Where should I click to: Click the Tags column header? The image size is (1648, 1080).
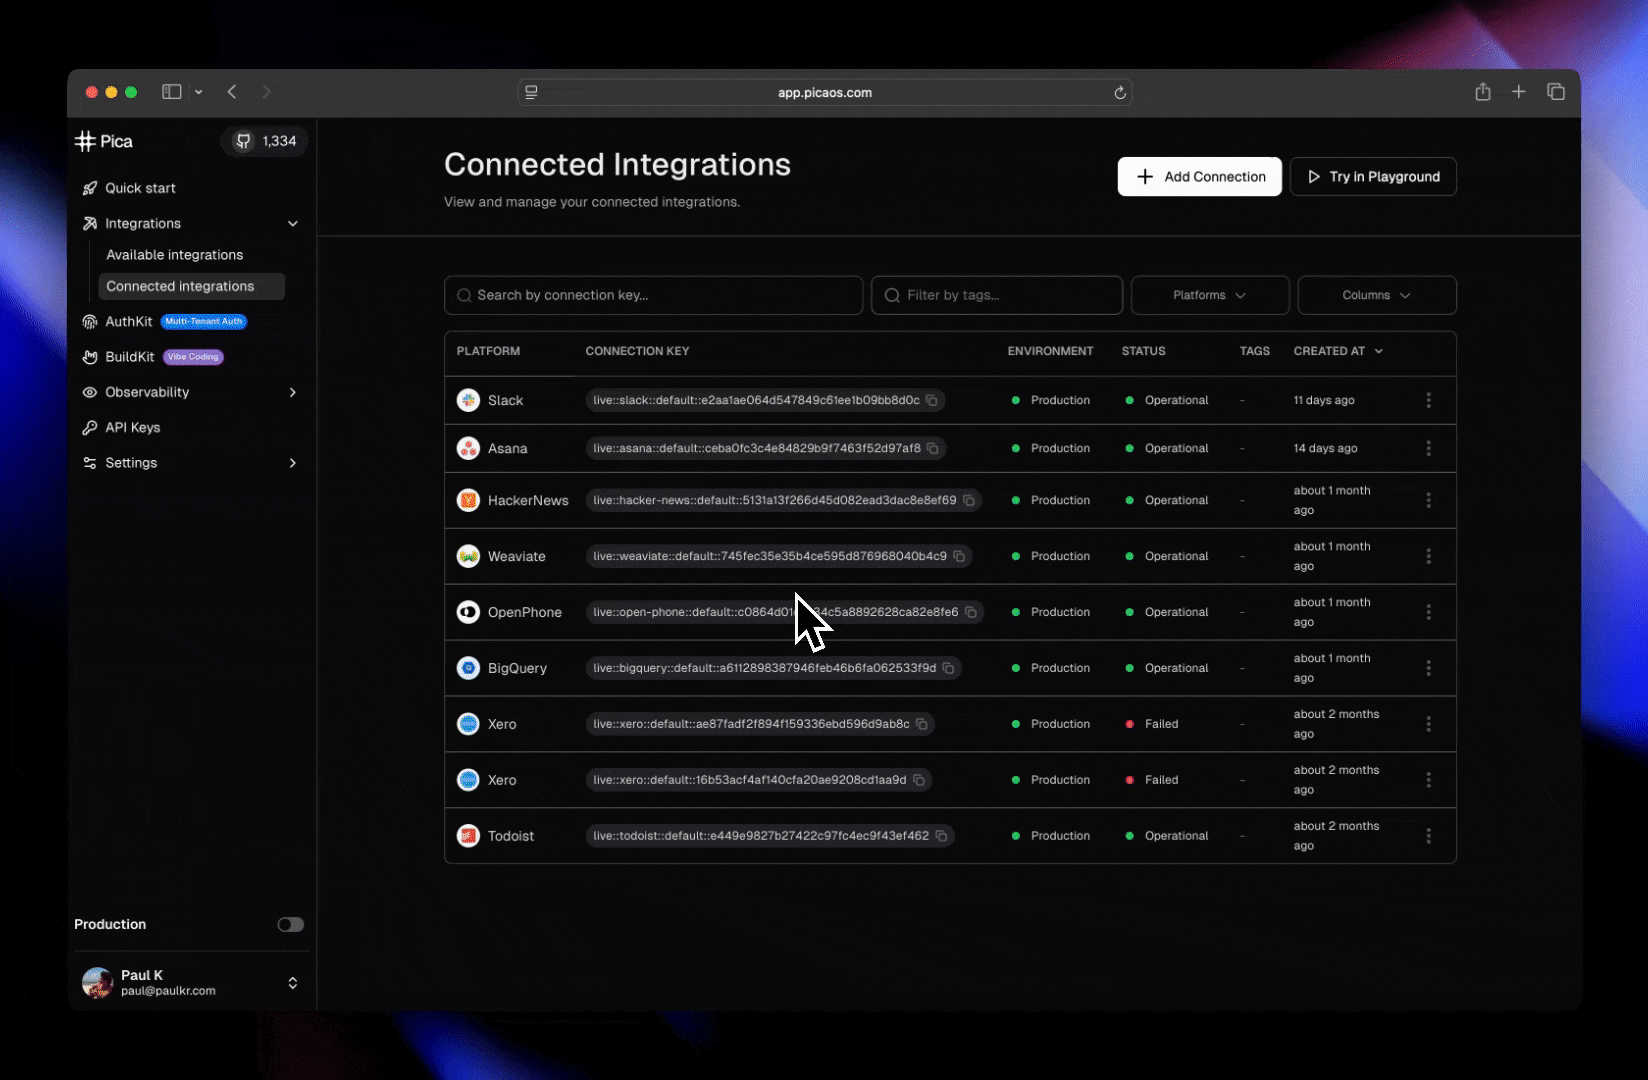click(1255, 351)
